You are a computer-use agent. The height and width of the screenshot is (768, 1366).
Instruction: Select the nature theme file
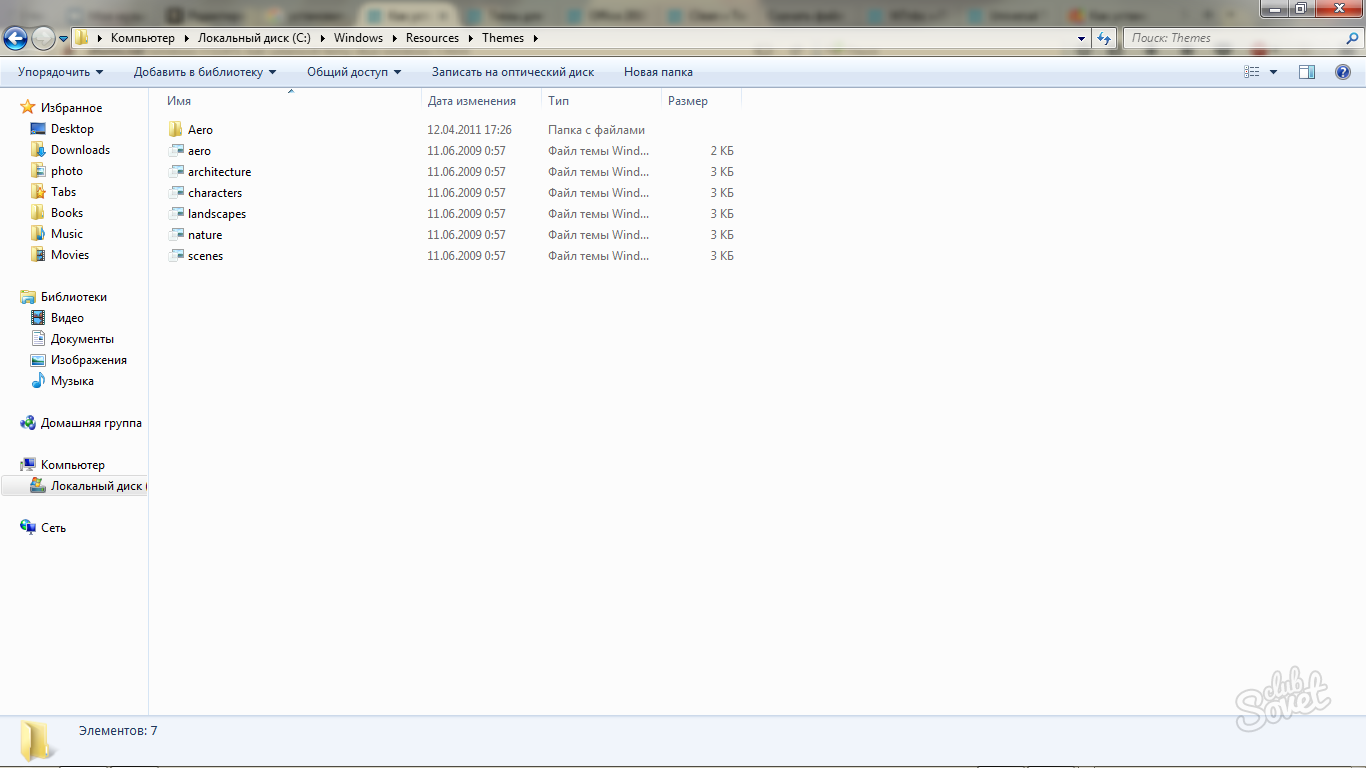click(204, 235)
